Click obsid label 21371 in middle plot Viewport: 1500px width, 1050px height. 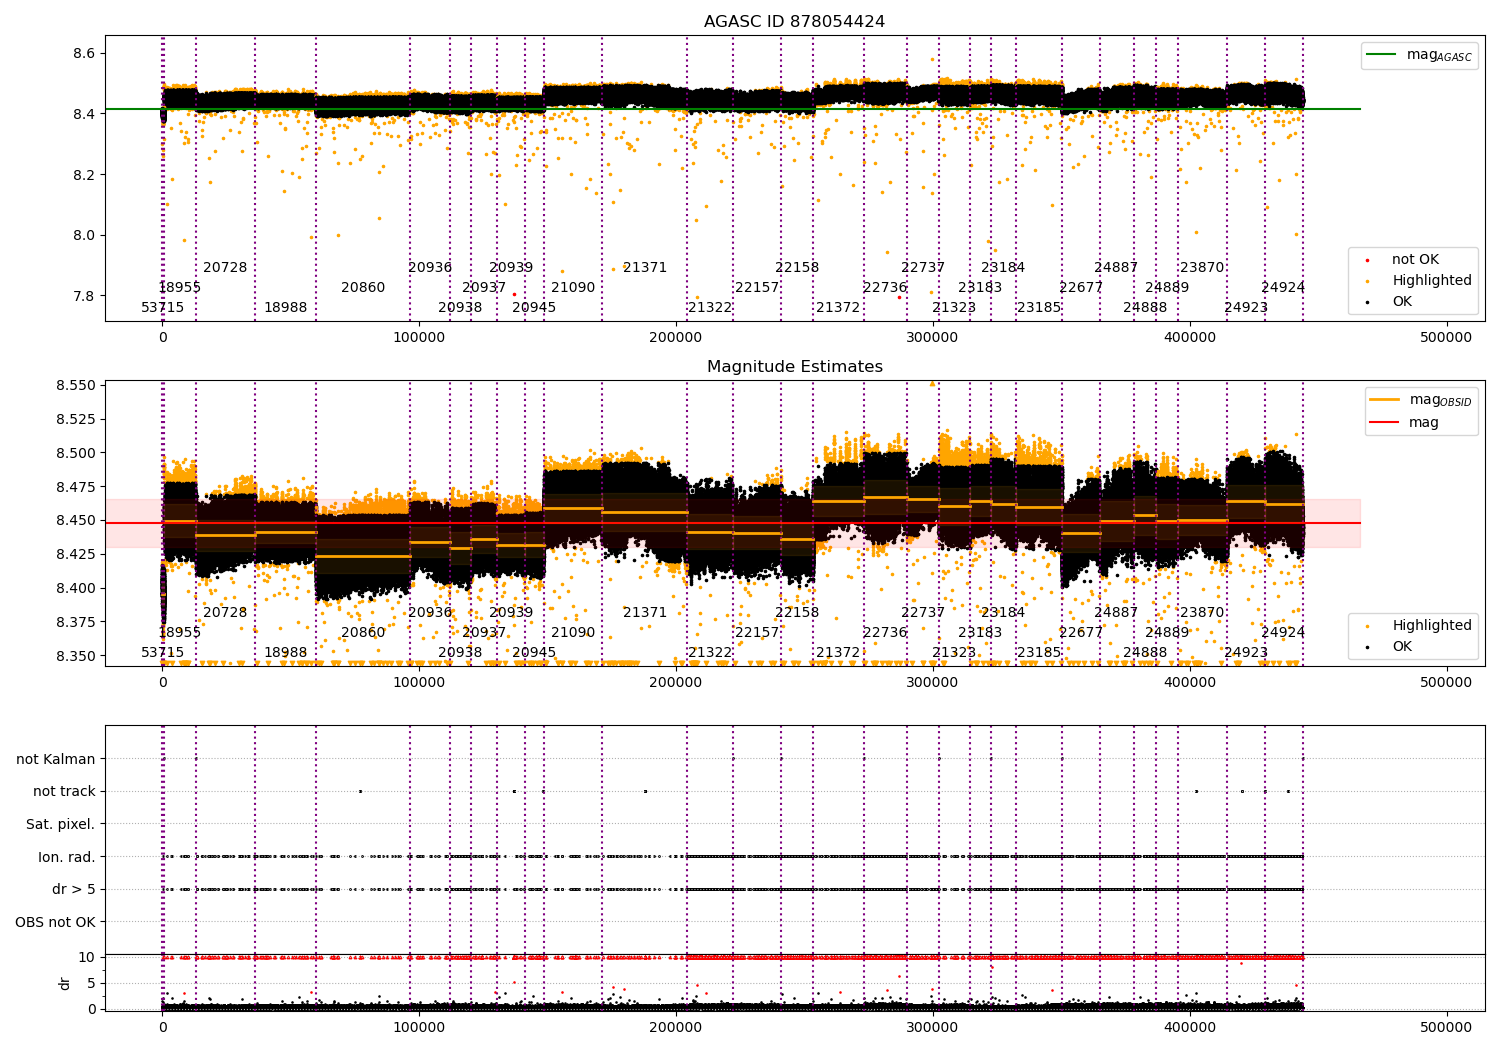(645, 613)
